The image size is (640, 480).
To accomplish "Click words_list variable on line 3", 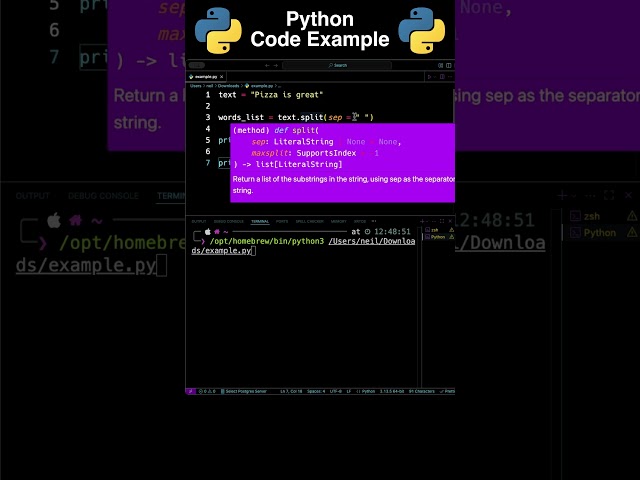I will (x=241, y=118).
